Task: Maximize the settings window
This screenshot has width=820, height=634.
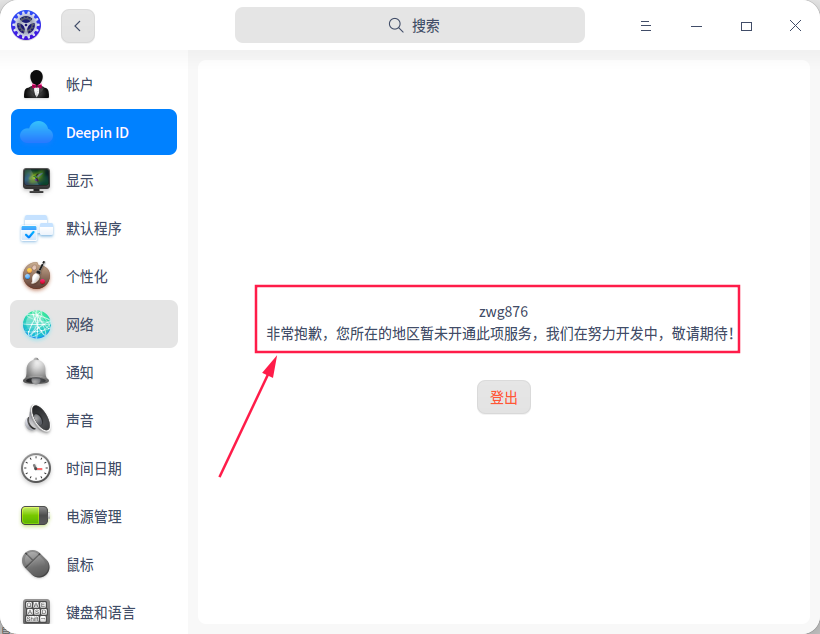Action: 746,26
